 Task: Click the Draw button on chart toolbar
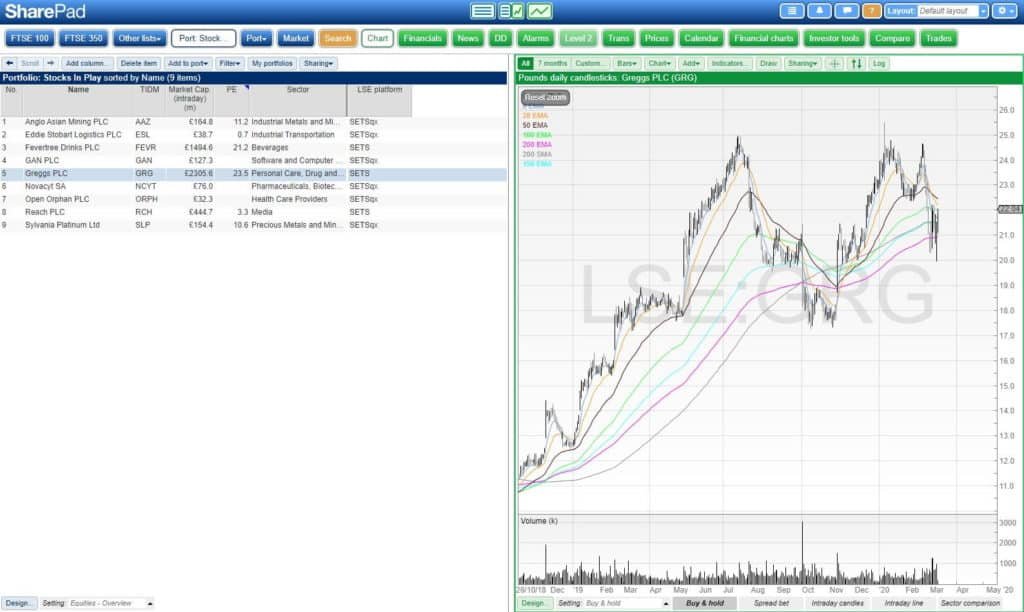click(768, 63)
